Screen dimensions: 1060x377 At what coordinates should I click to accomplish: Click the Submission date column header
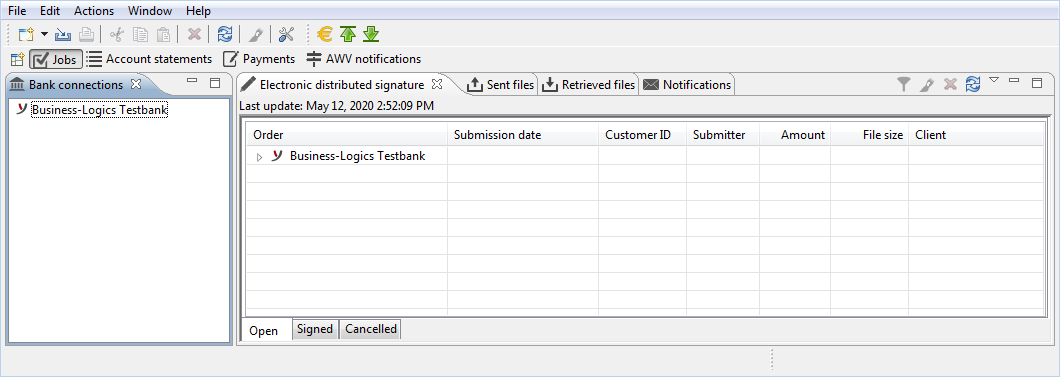tap(498, 135)
